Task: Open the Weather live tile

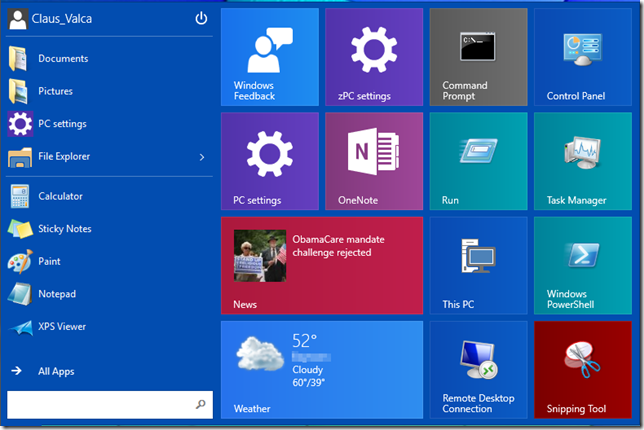Action: pos(322,370)
